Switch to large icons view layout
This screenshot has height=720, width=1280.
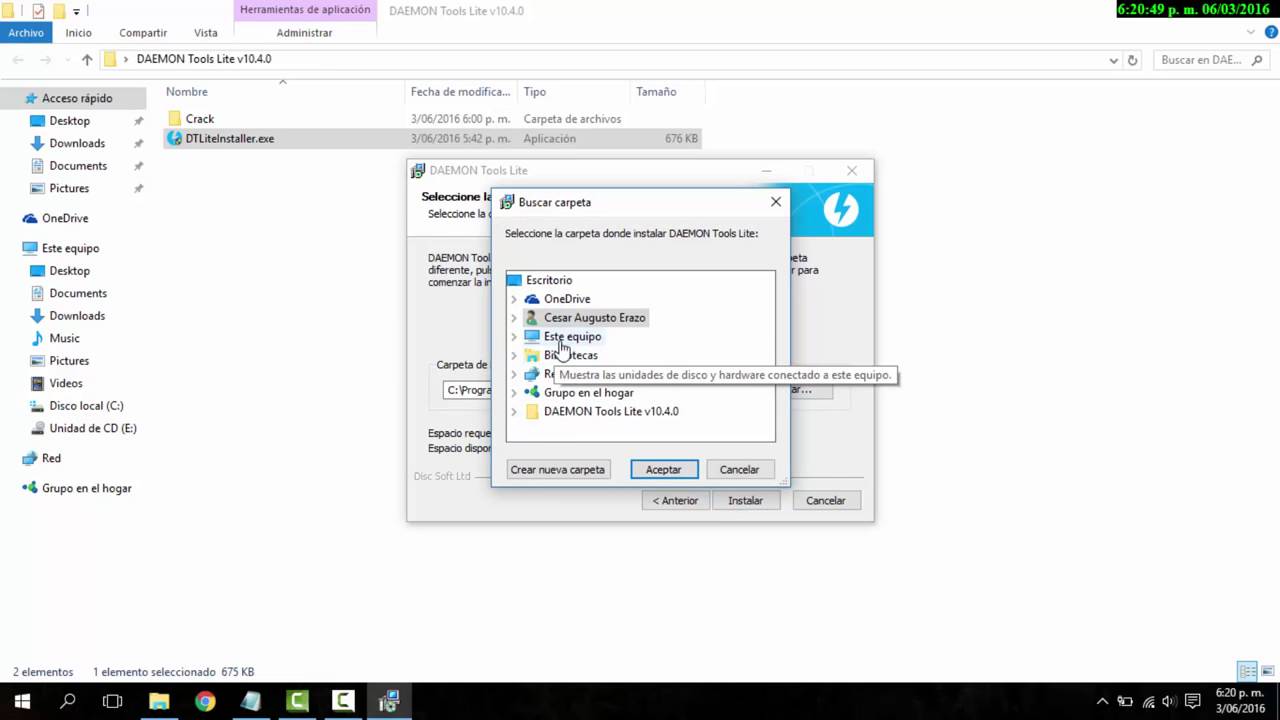coord(1266,672)
